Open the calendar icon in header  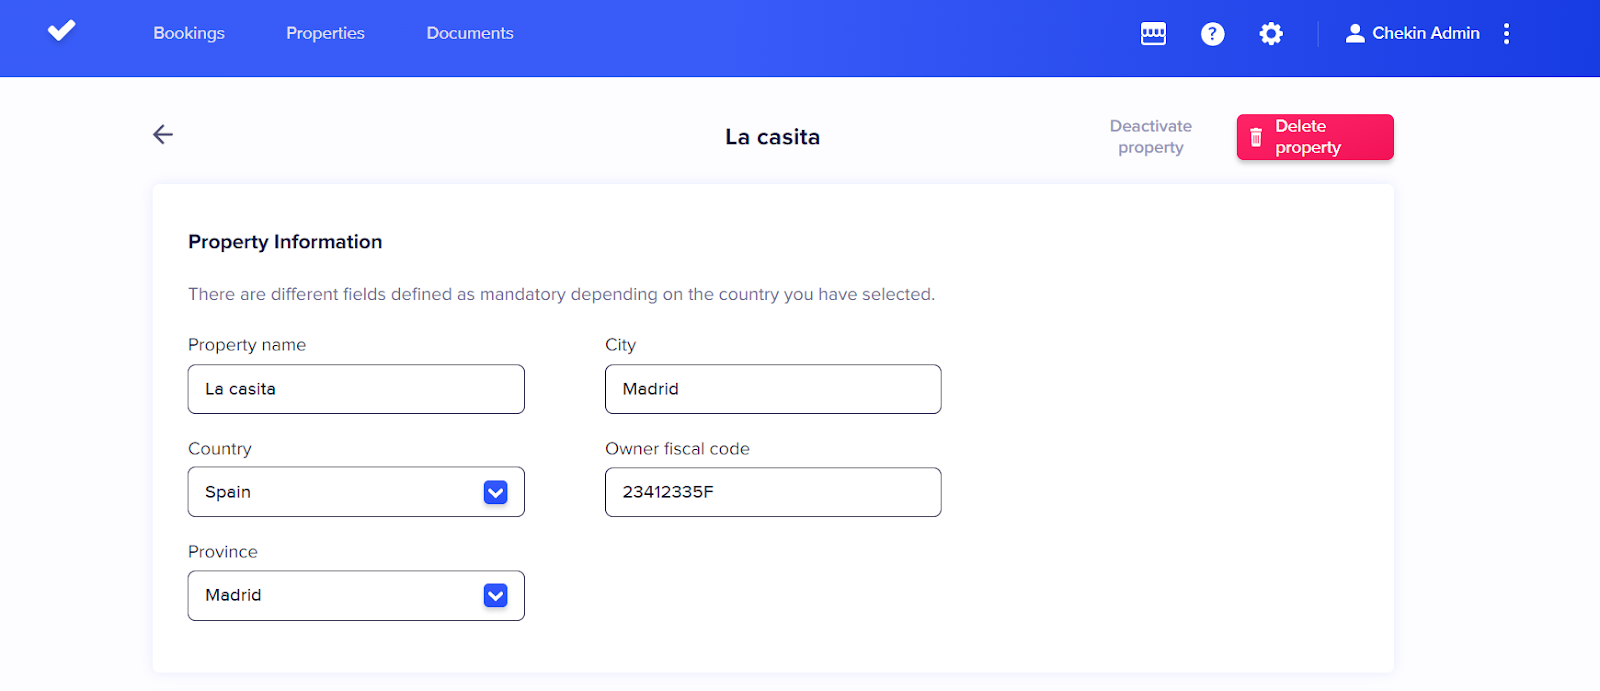coord(1153,34)
